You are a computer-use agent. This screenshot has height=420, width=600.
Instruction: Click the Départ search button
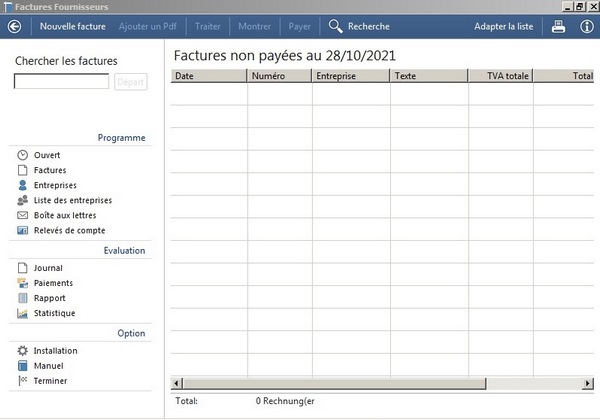pyautogui.click(x=130, y=82)
